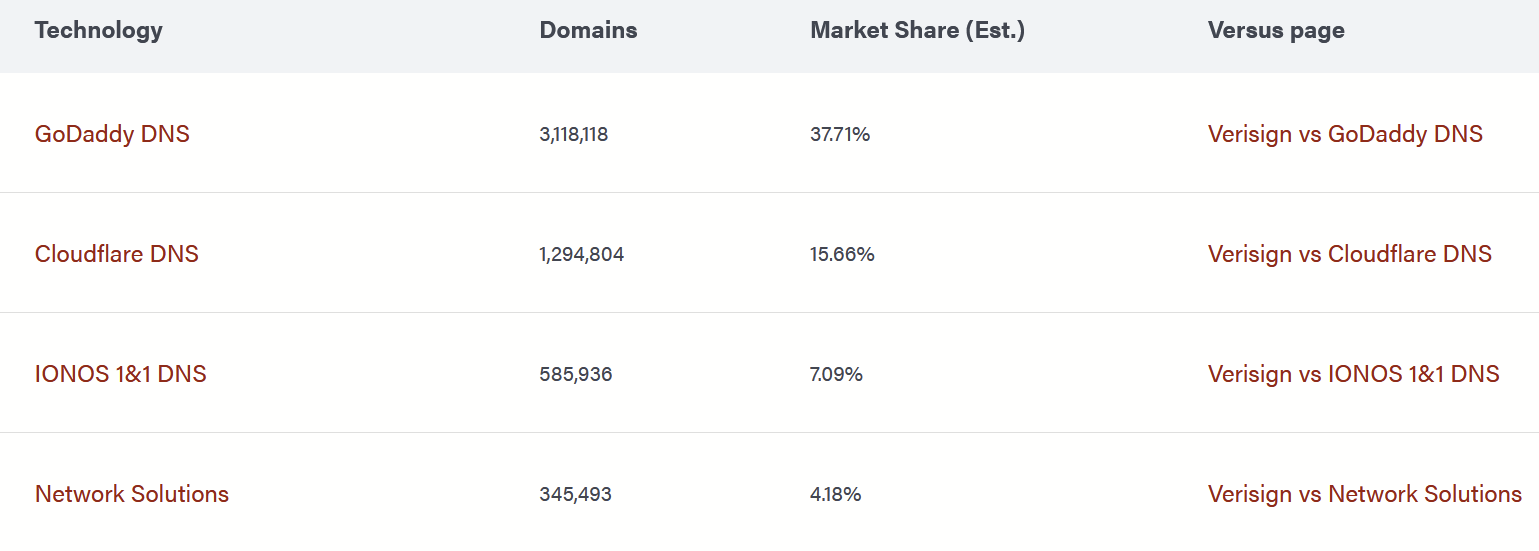The image size is (1539, 551).
Task: Click the Domains column header
Action: (x=588, y=30)
